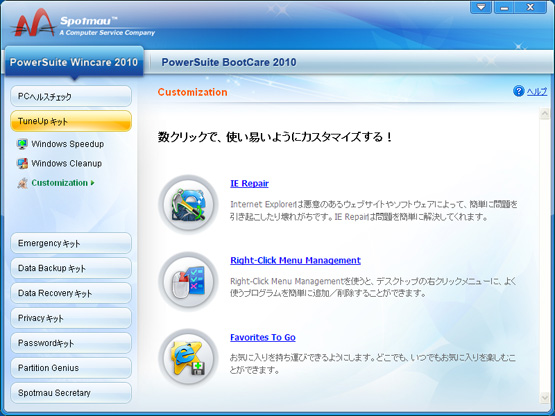
Task: Click 'A Computer Service Company' tagline
Action: point(107,33)
